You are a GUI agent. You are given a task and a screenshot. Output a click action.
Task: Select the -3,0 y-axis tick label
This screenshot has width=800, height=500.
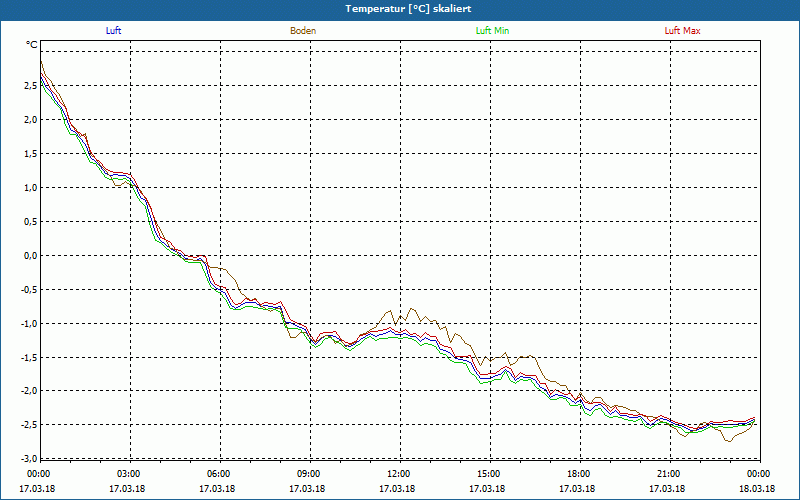coord(27,459)
